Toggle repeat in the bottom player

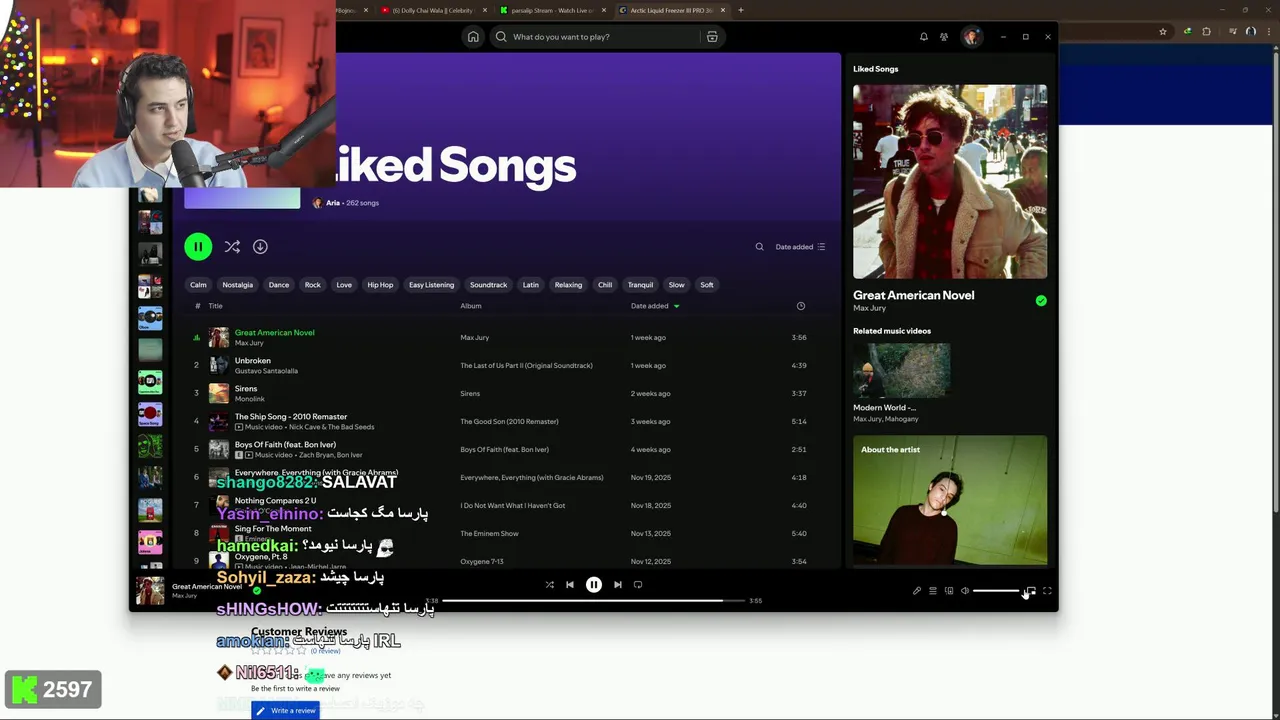638,585
